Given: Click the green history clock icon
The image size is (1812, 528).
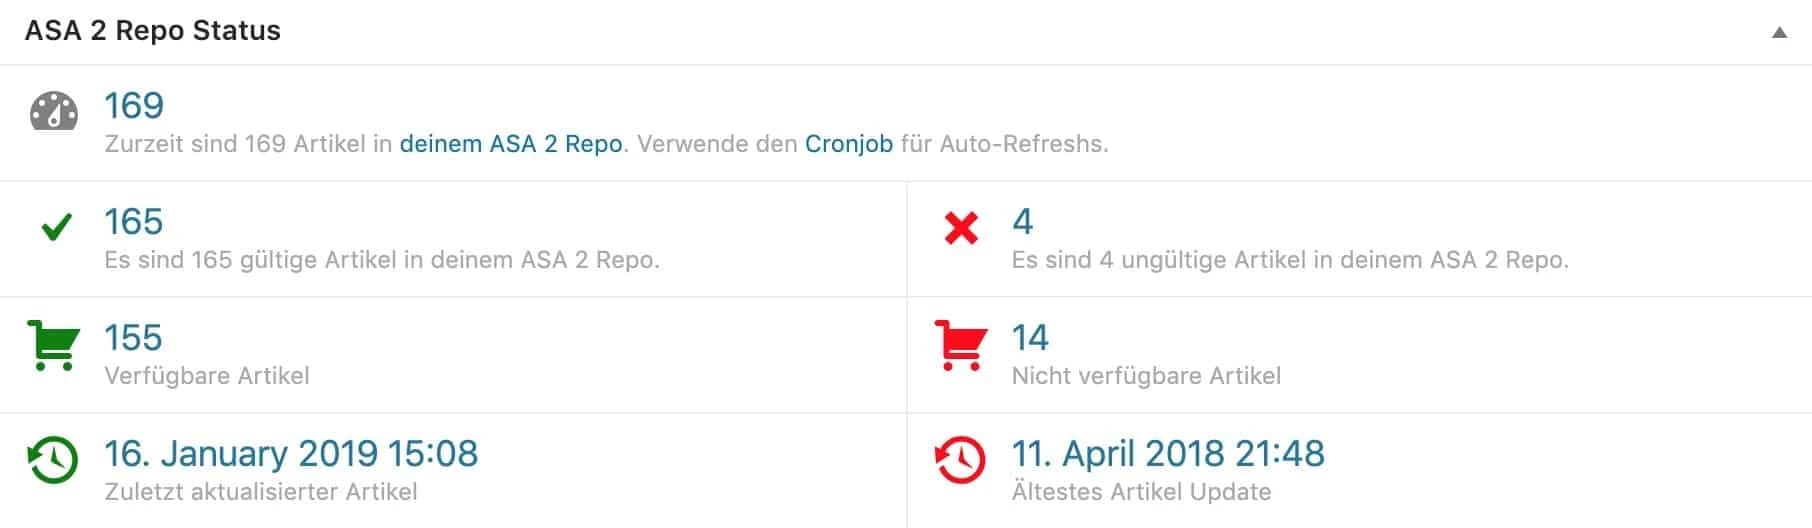Looking at the screenshot, I should point(53,461).
